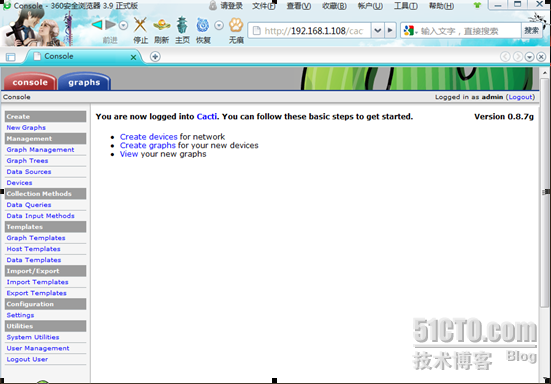The height and width of the screenshot is (384, 551).
Task: Open the 收藏(B) menu
Action: (334, 6)
